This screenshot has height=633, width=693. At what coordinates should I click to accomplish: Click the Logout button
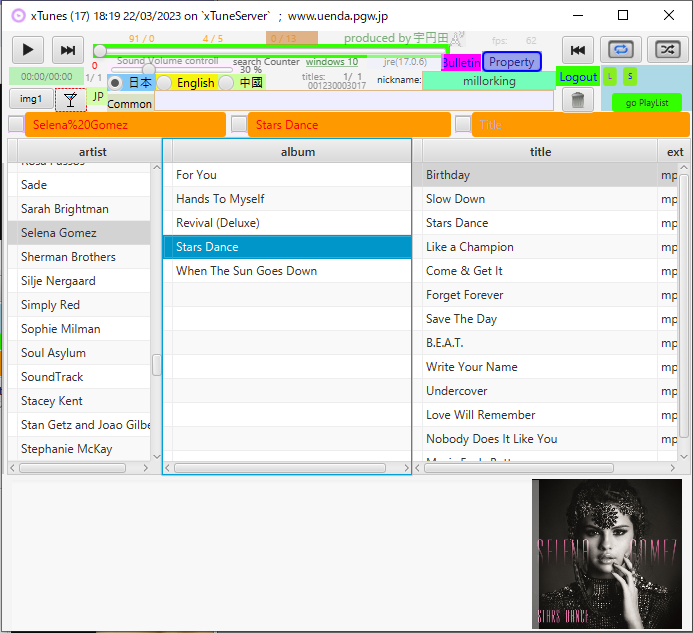[x=578, y=77]
